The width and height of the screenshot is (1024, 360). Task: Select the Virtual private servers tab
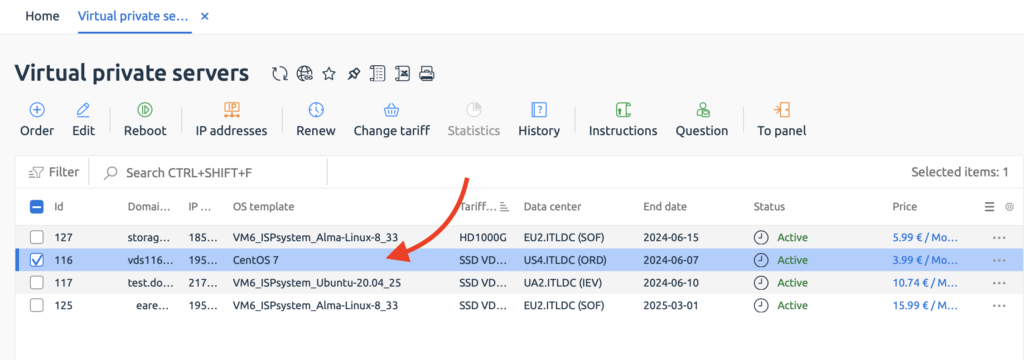point(134,16)
